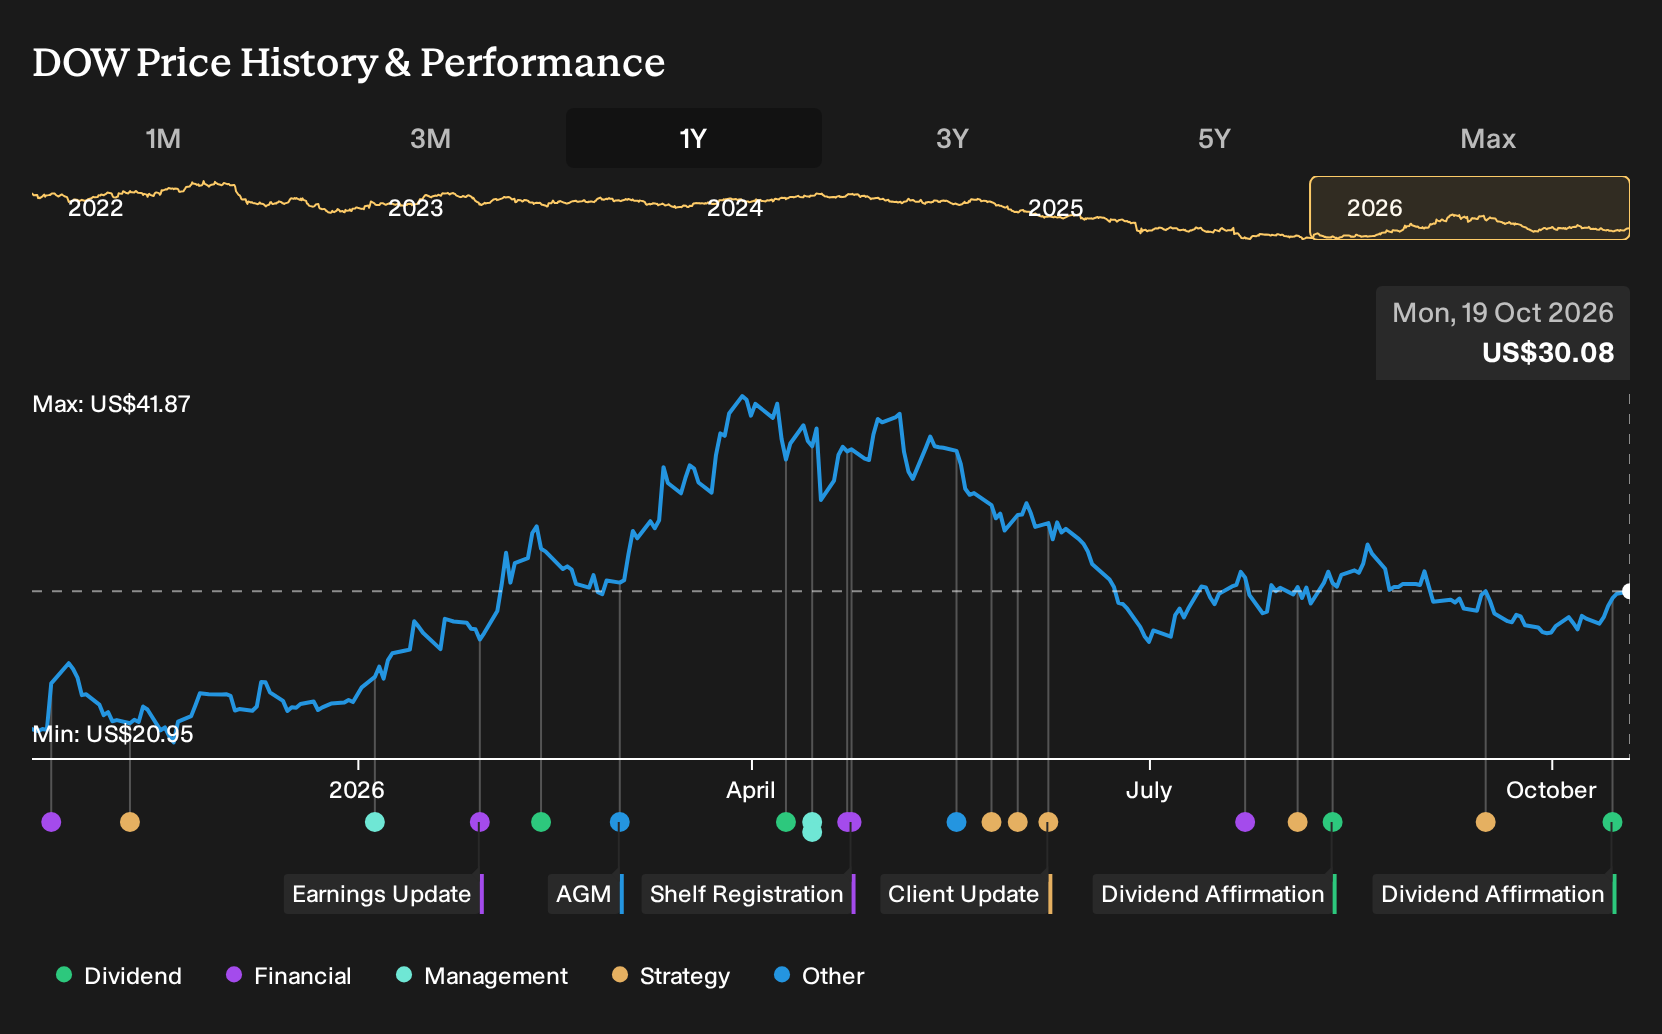Toggle the Strategy legend filter
Viewport: 1662px width, 1034px height.
coord(671,976)
